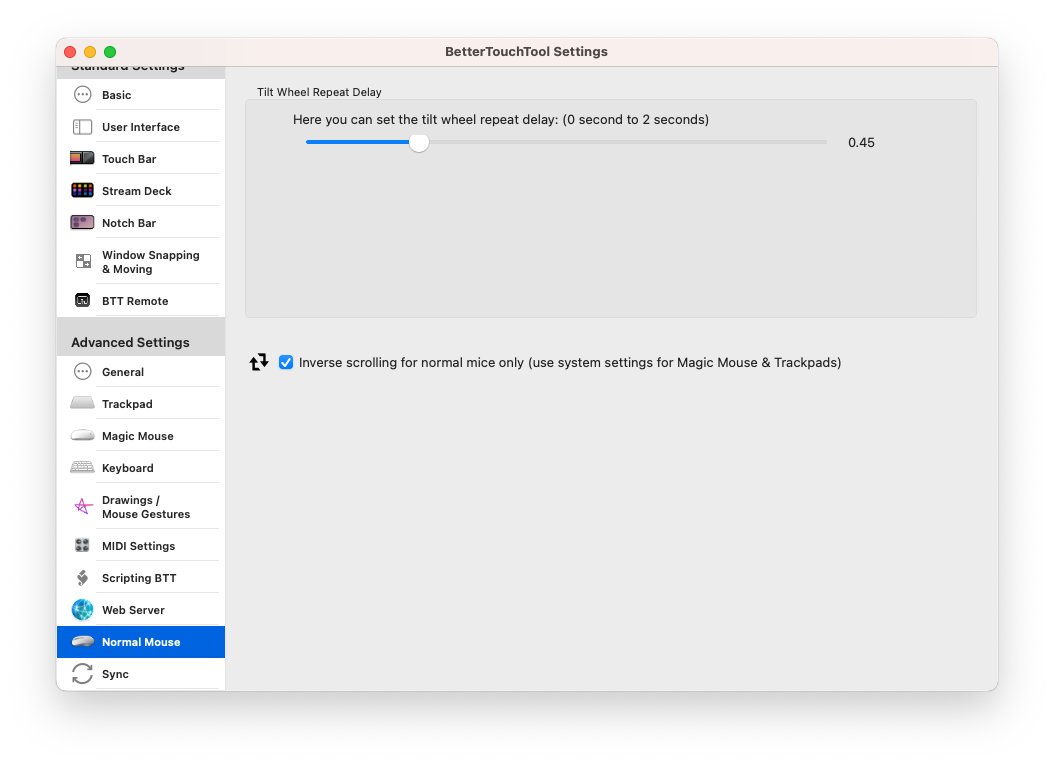Click the 0.45 delay value
The height and width of the screenshot is (765, 1054).
coord(861,143)
